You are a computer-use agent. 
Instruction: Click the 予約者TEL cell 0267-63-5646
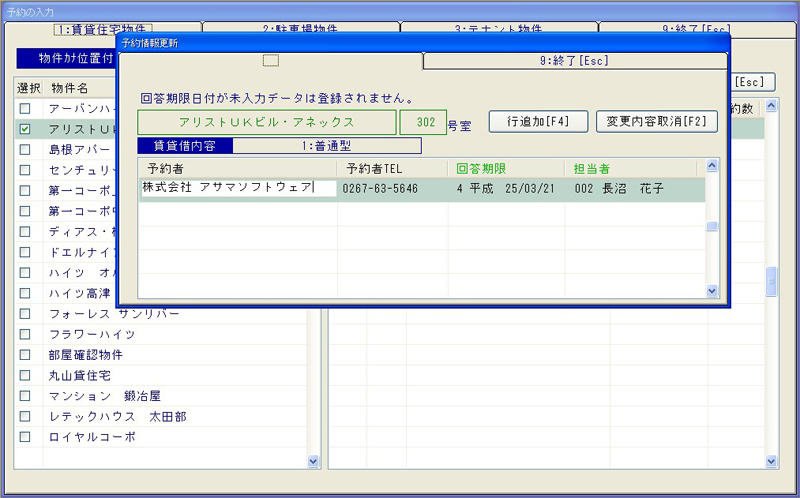tap(380, 188)
